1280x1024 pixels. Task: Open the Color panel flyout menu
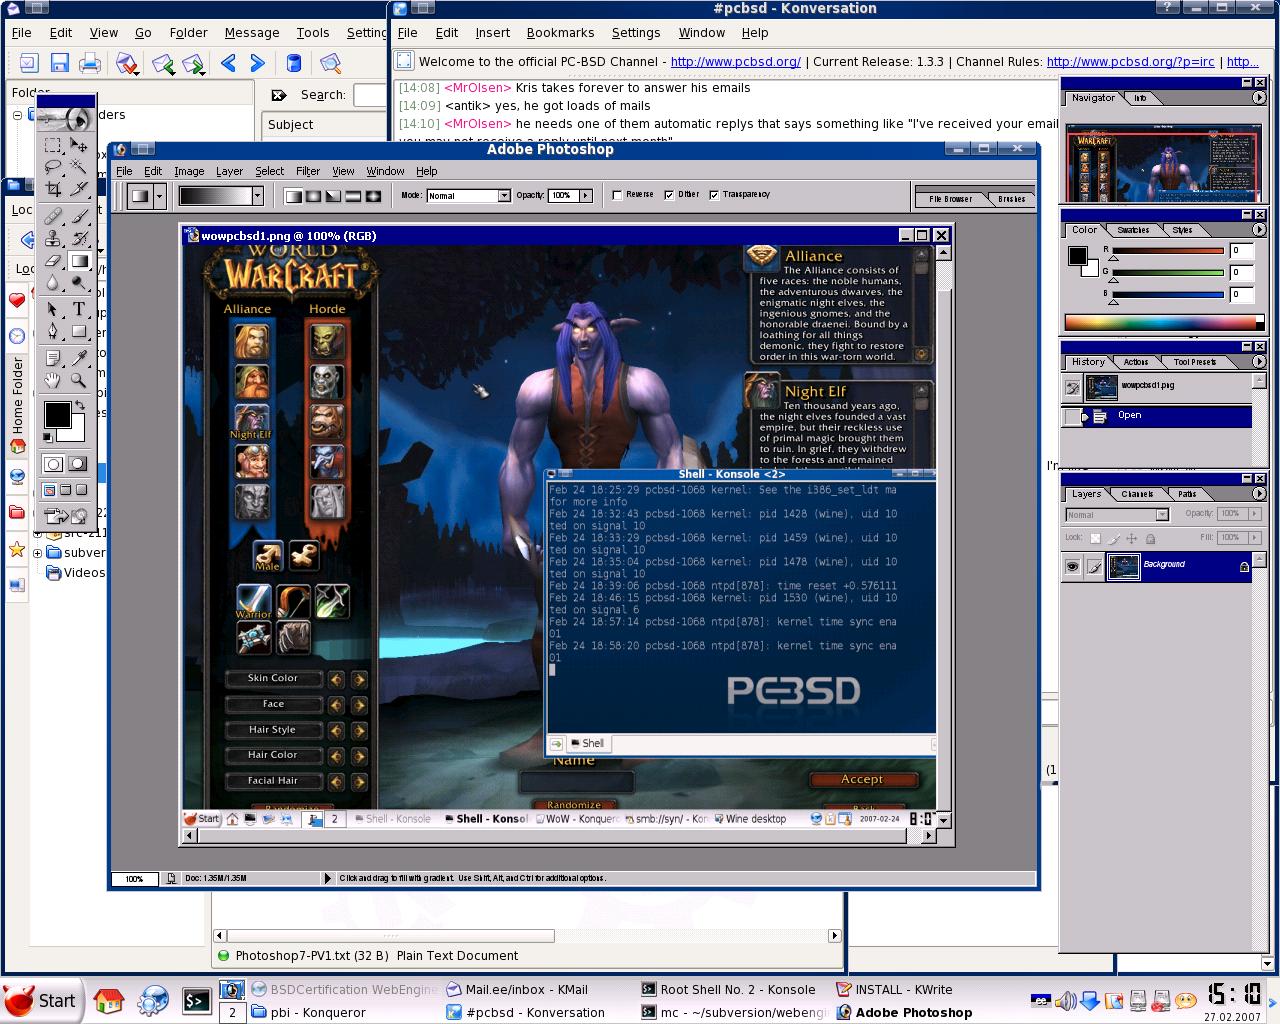(1258, 230)
